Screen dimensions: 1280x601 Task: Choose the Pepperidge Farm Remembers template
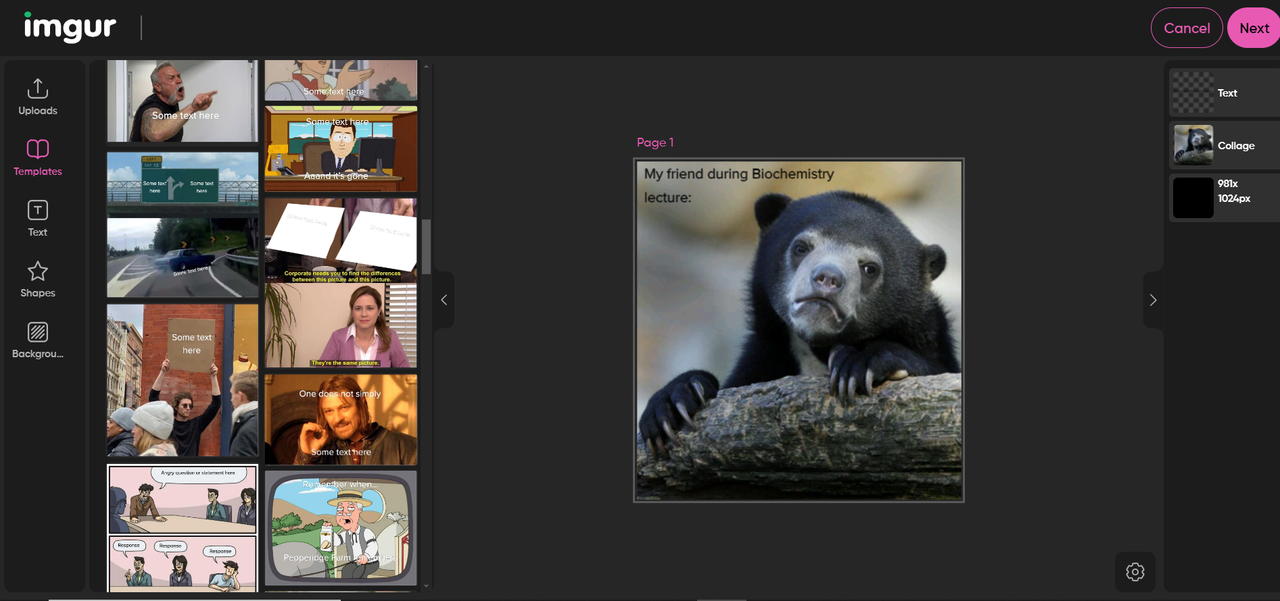(x=341, y=528)
